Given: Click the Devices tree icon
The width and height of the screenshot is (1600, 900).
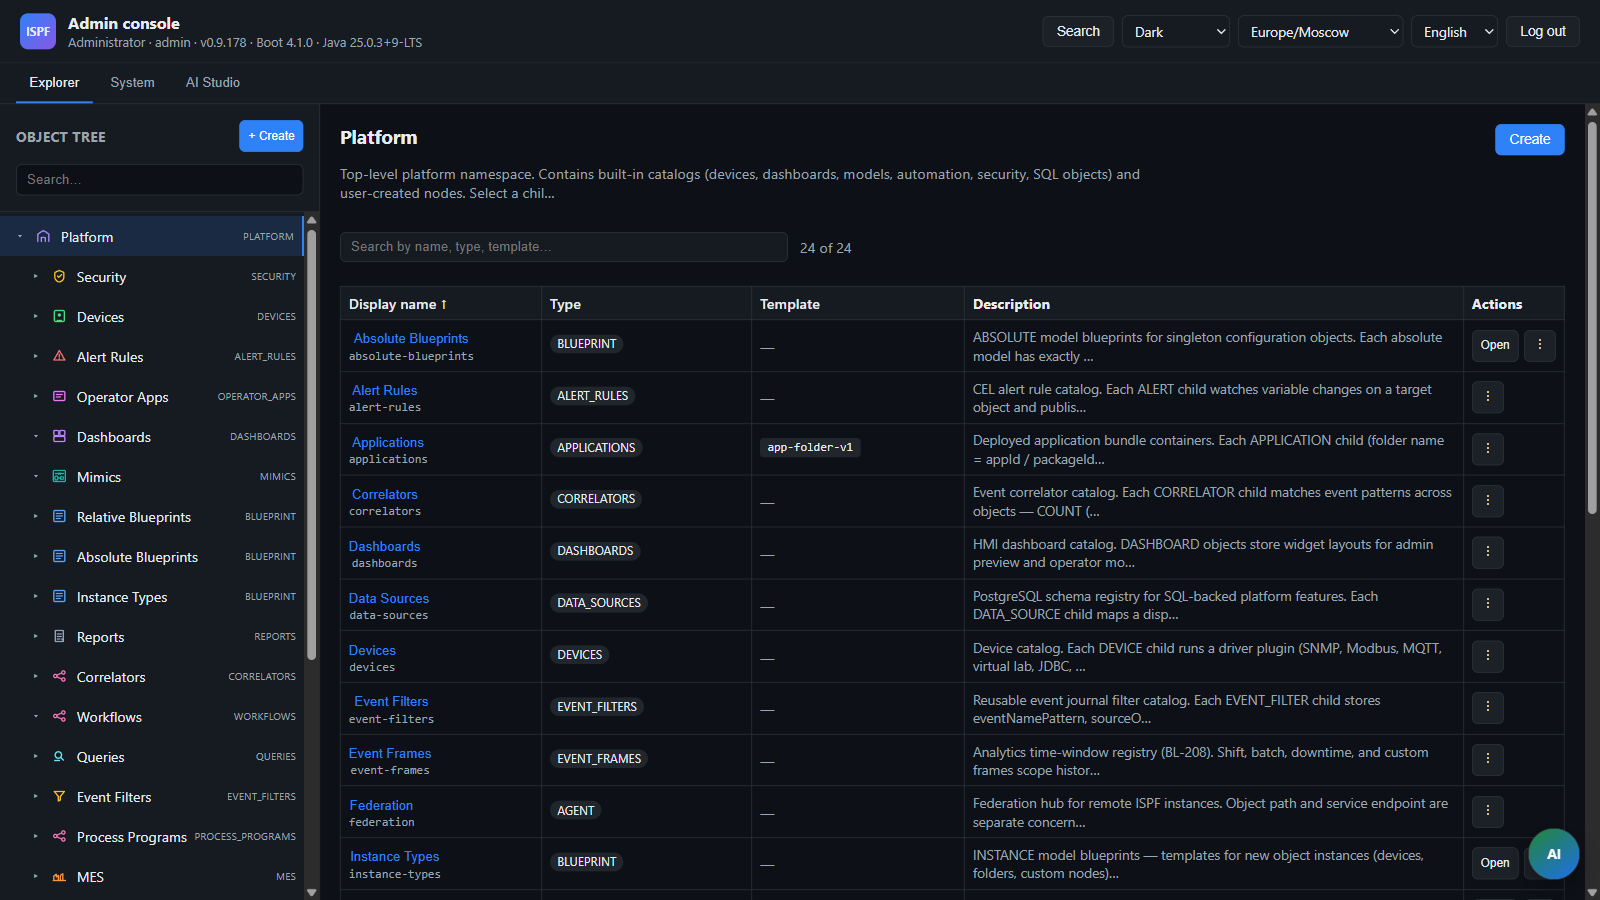Looking at the screenshot, I should pos(59,317).
